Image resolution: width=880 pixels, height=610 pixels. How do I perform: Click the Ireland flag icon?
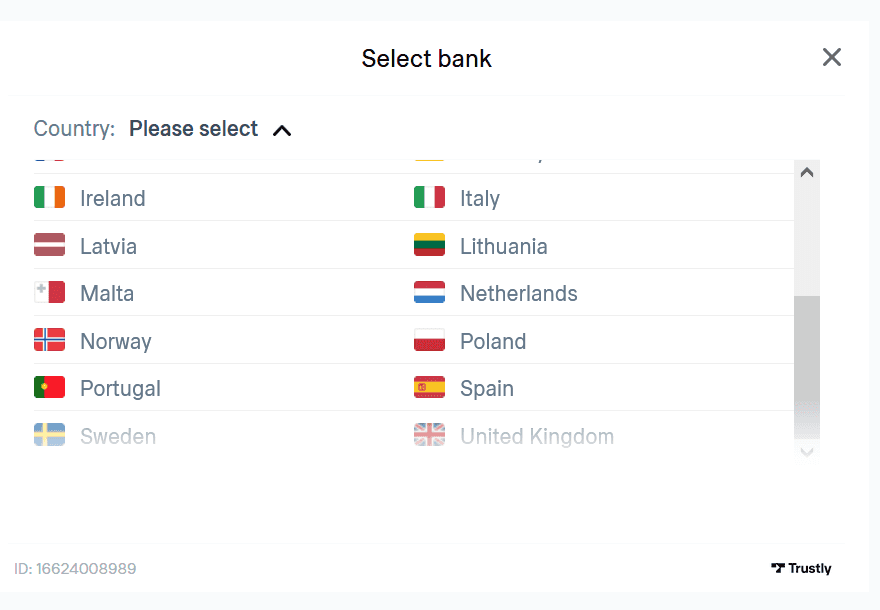pyautogui.click(x=49, y=198)
